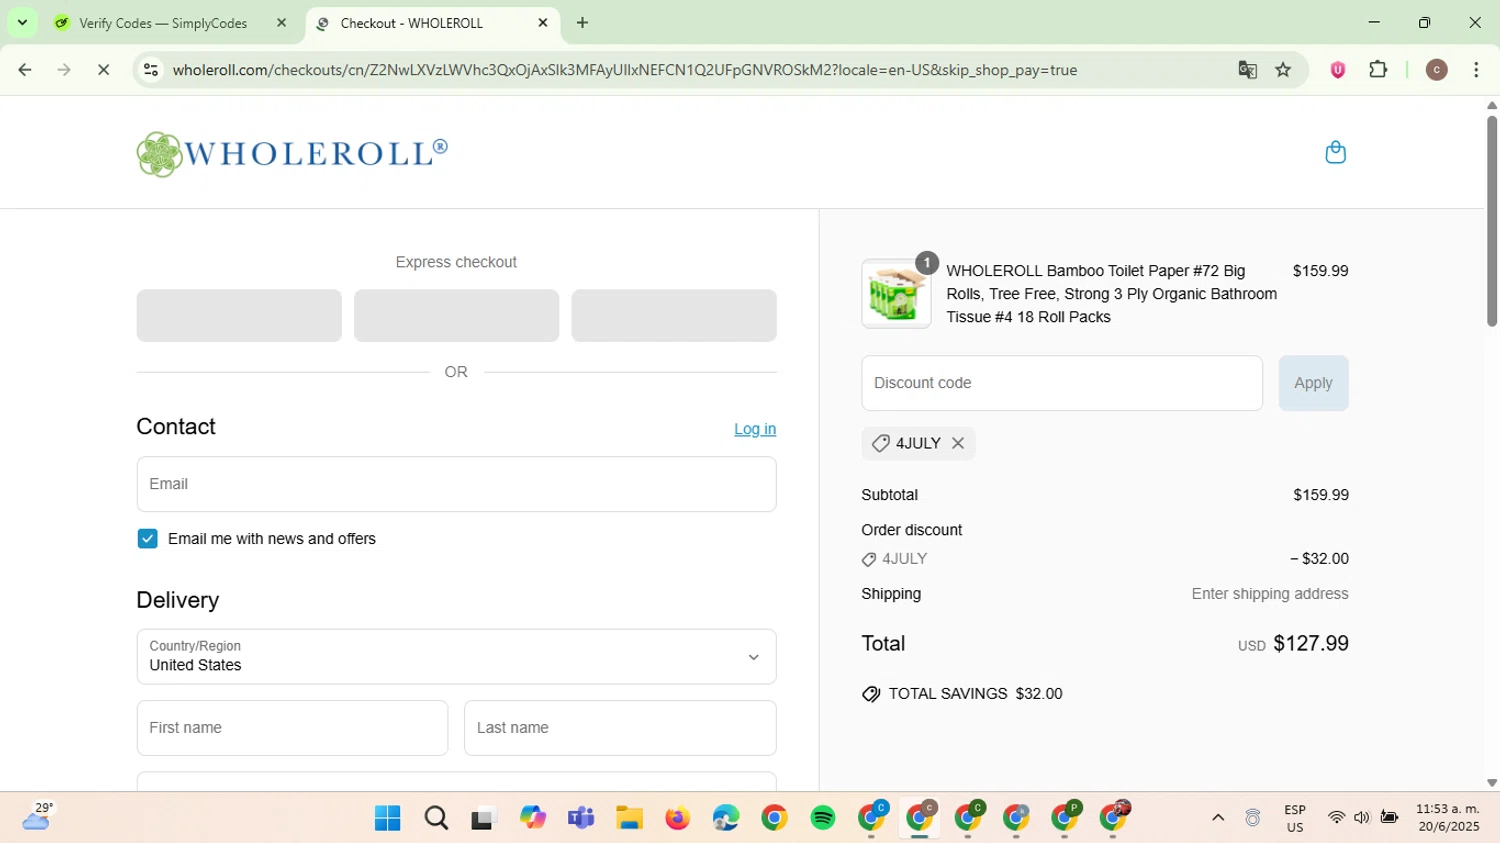1500x843 pixels.
Task: Click the TOTAL SAVINGS $32.00 text
Action: pyautogui.click(x=975, y=694)
